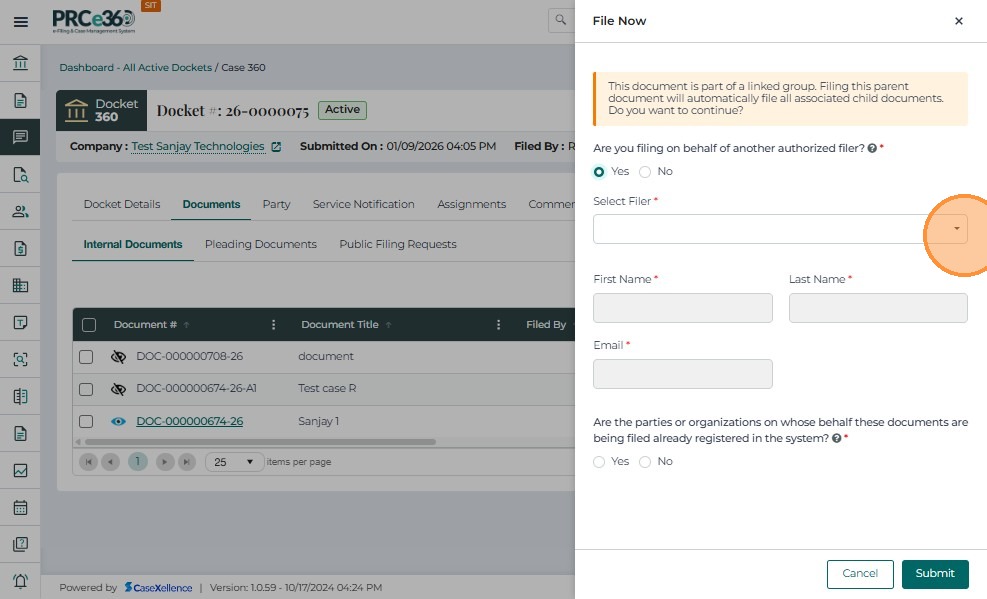
Task: Select Yes for parties already registered
Action: click(x=599, y=462)
